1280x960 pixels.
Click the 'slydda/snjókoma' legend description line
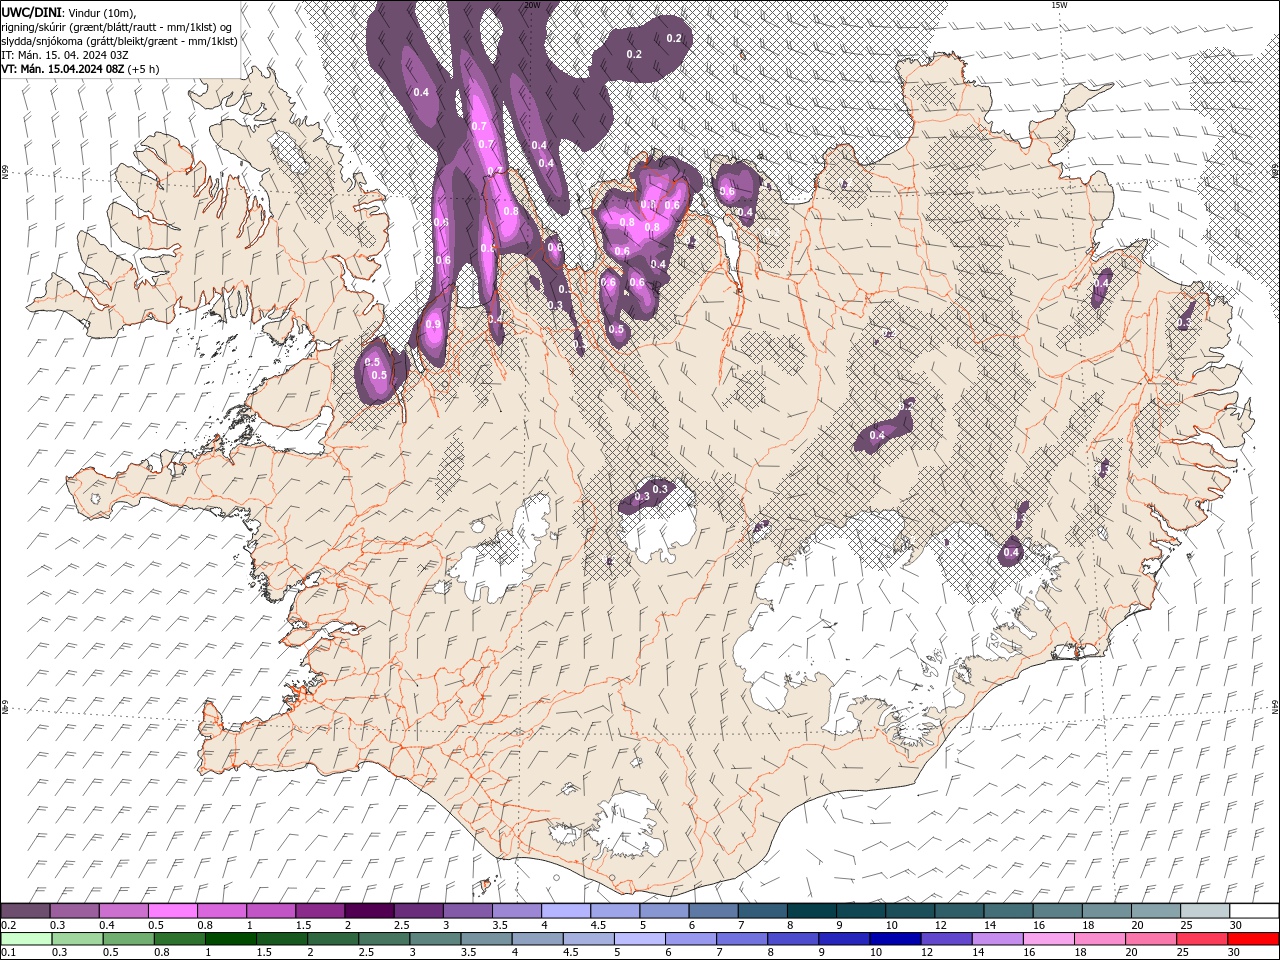click(x=119, y=41)
